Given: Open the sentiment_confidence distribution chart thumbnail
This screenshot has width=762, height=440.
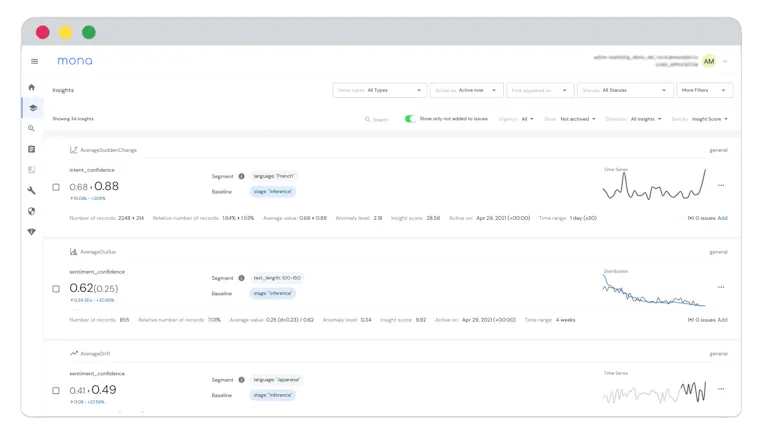Looking at the screenshot, I should (x=654, y=289).
